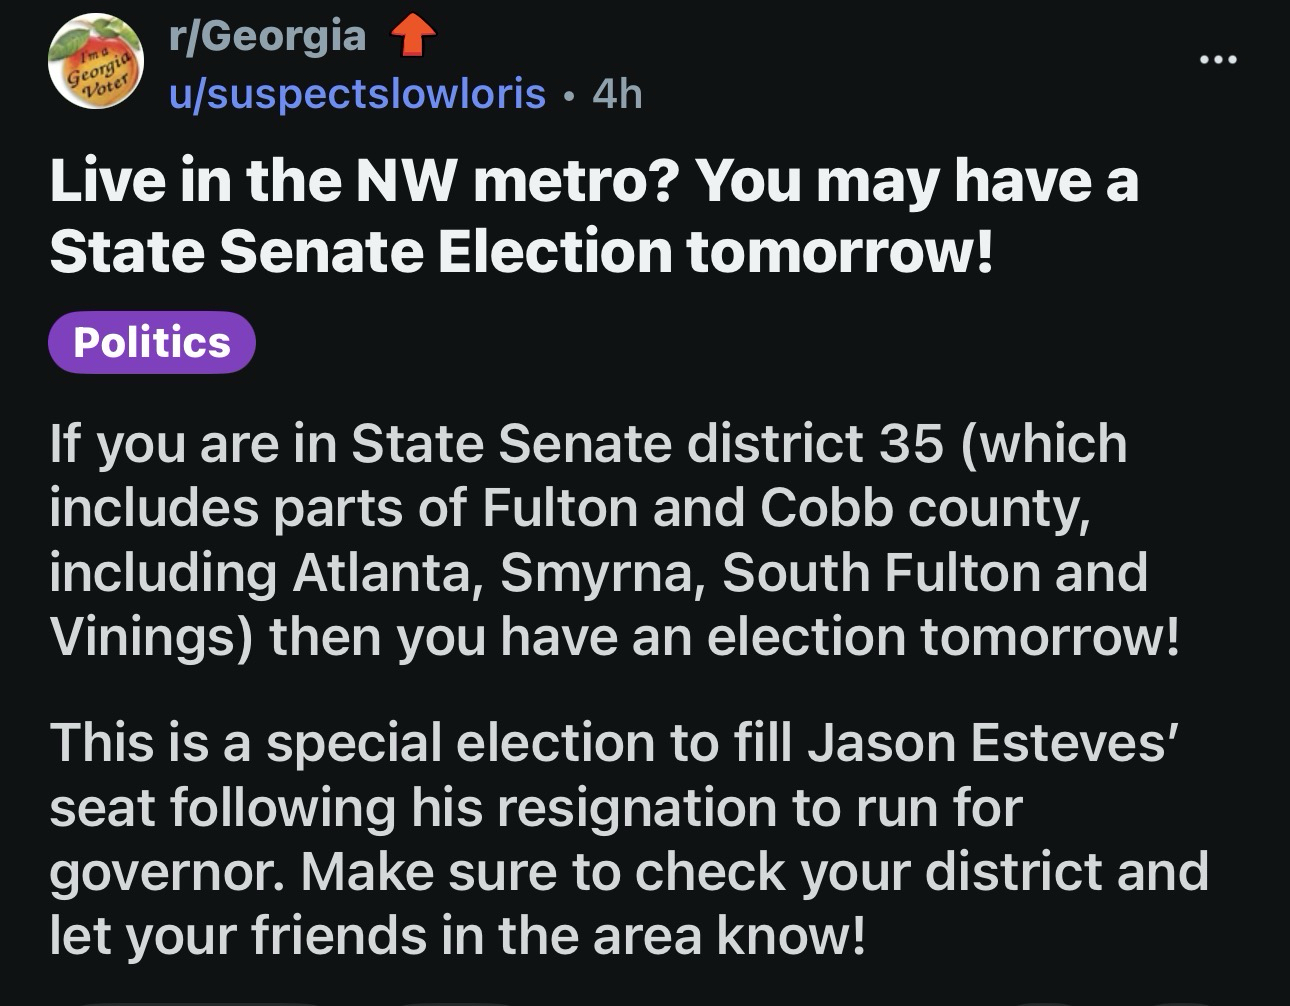Select the purple Politics flair tag

click(x=152, y=343)
